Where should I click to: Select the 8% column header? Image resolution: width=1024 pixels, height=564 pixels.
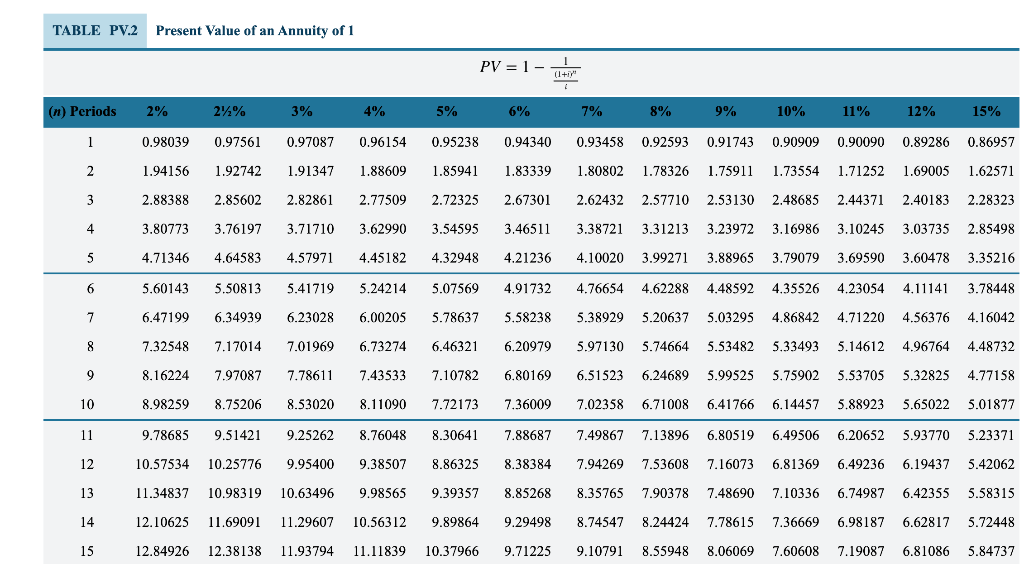660,112
